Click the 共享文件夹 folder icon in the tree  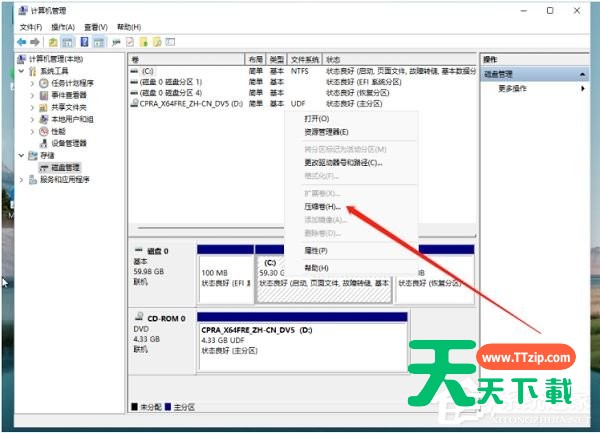click(44, 107)
